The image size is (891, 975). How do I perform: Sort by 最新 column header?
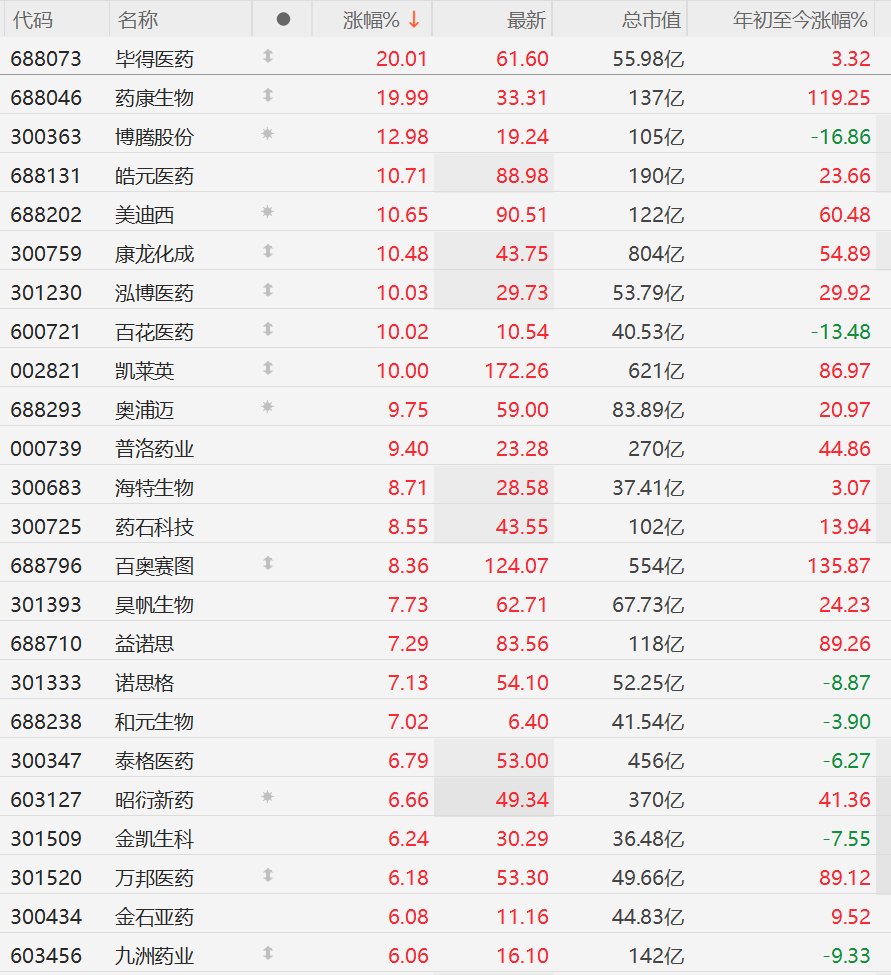[x=526, y=20]
